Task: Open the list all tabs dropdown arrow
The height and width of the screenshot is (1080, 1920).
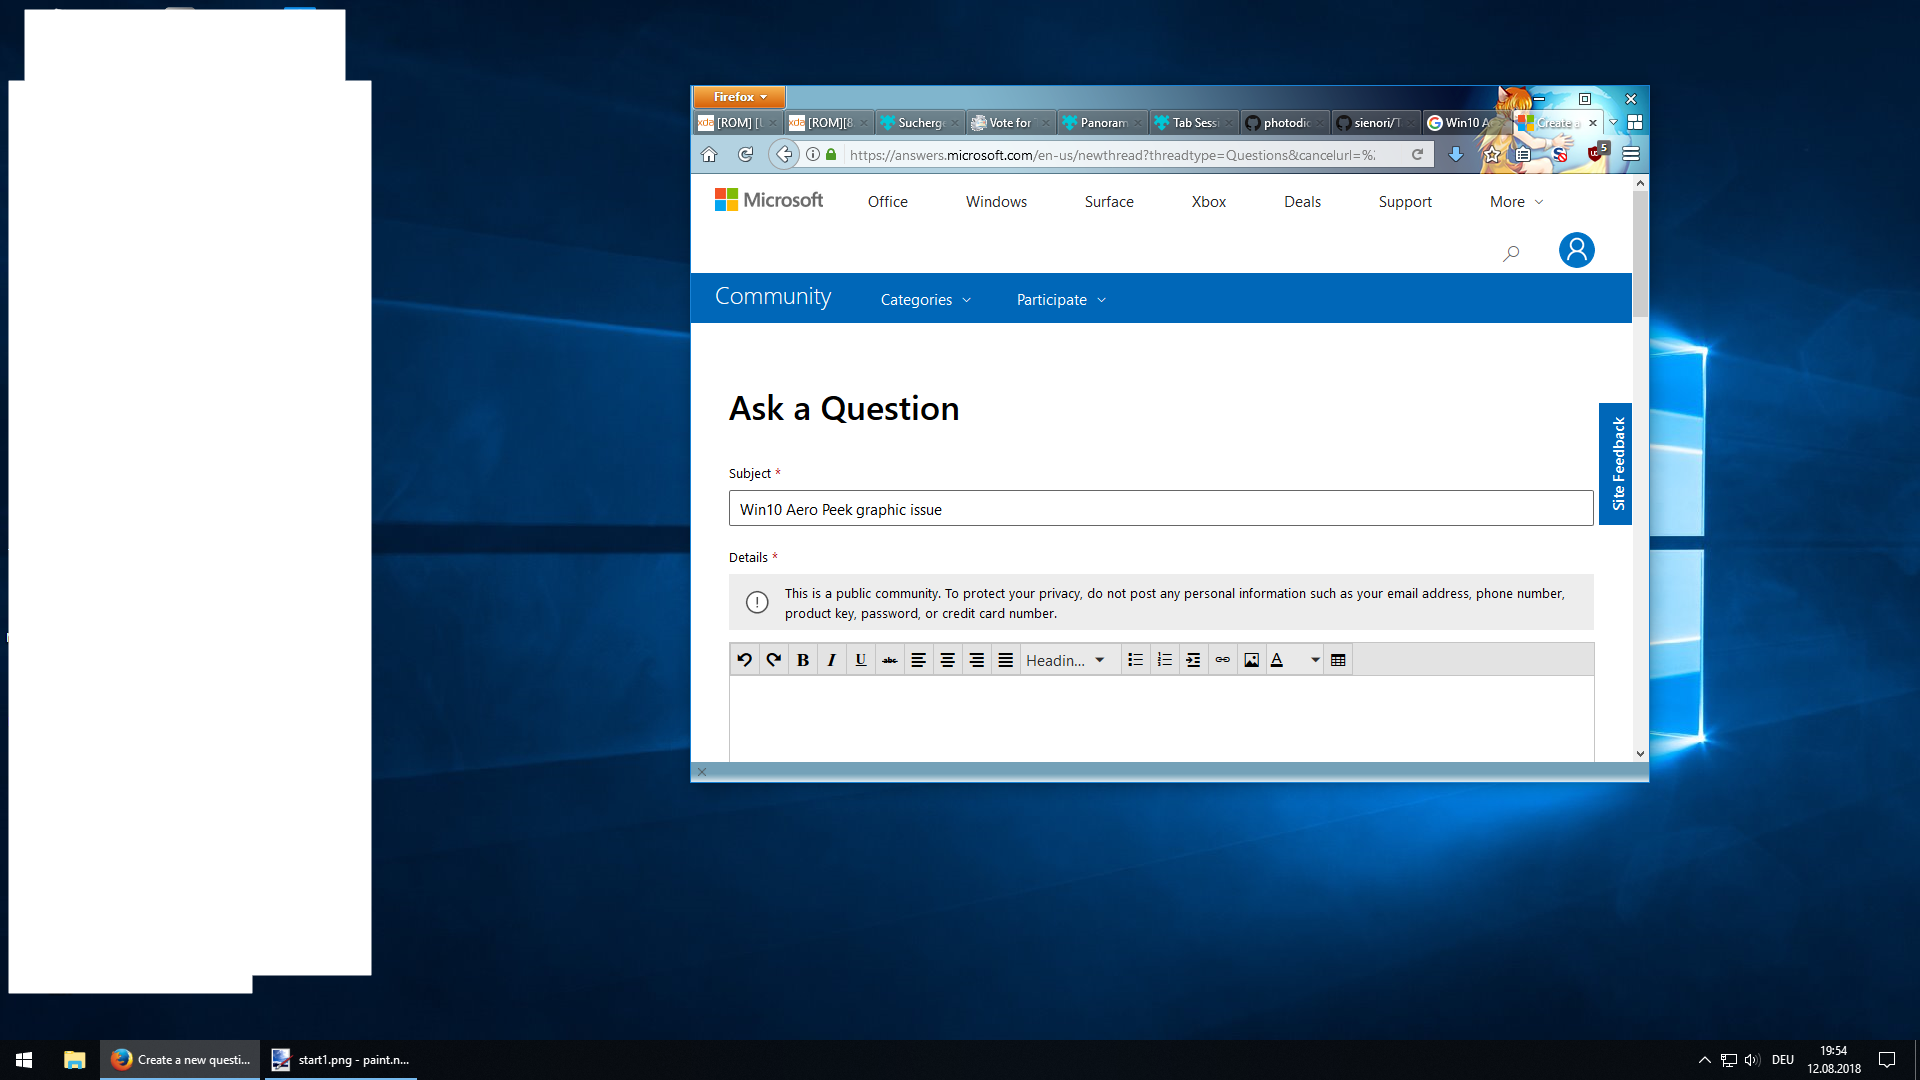Action: pyautogui.click(x=1613, y=122)
